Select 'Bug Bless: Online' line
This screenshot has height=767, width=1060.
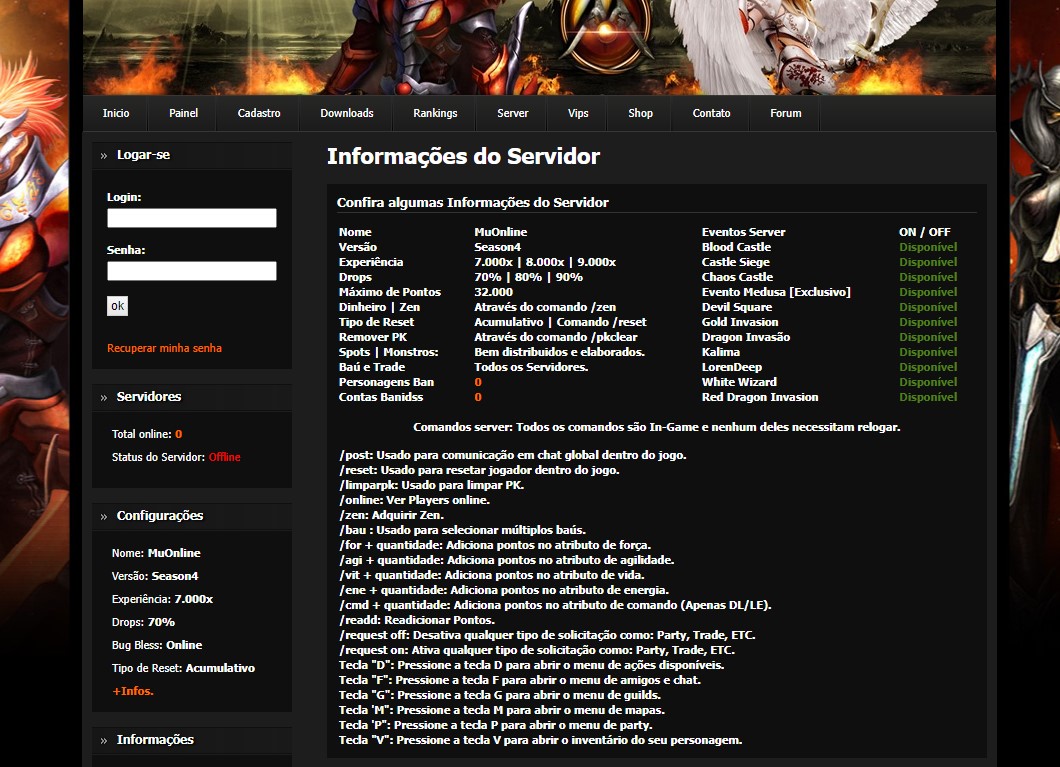157,645
